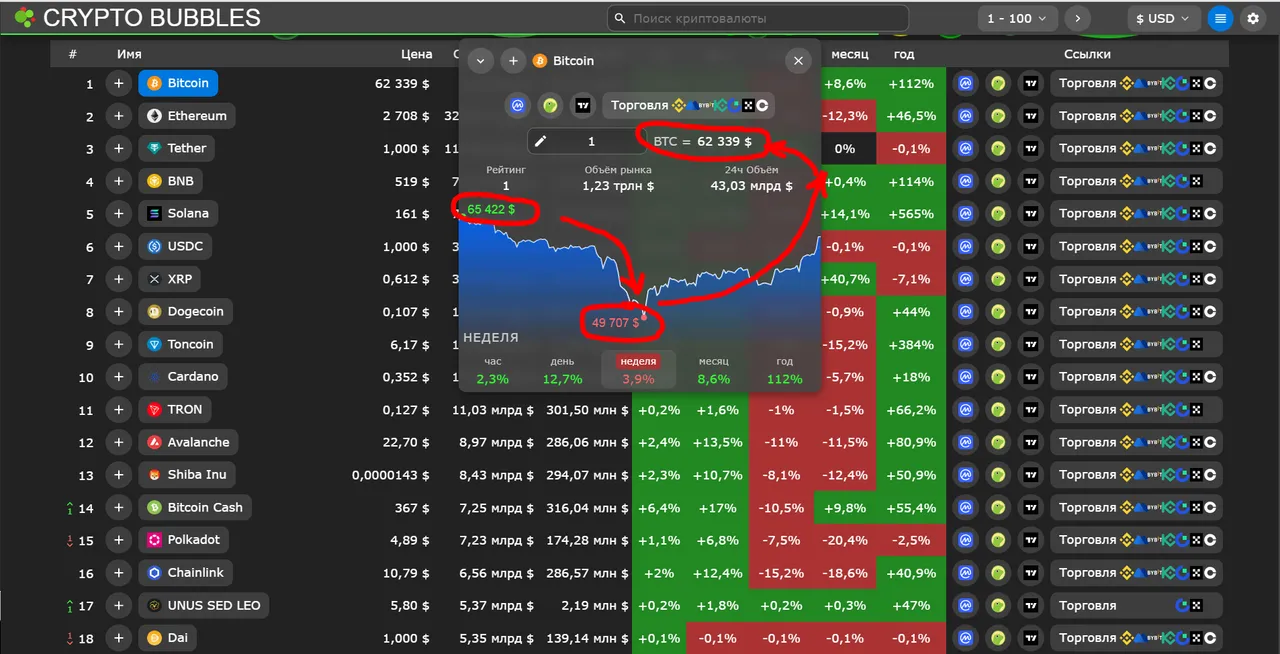The width and height of the screenshot is (1280, 654).
Task: Toggle plus button in Cardano row
Action: (119, 377)
